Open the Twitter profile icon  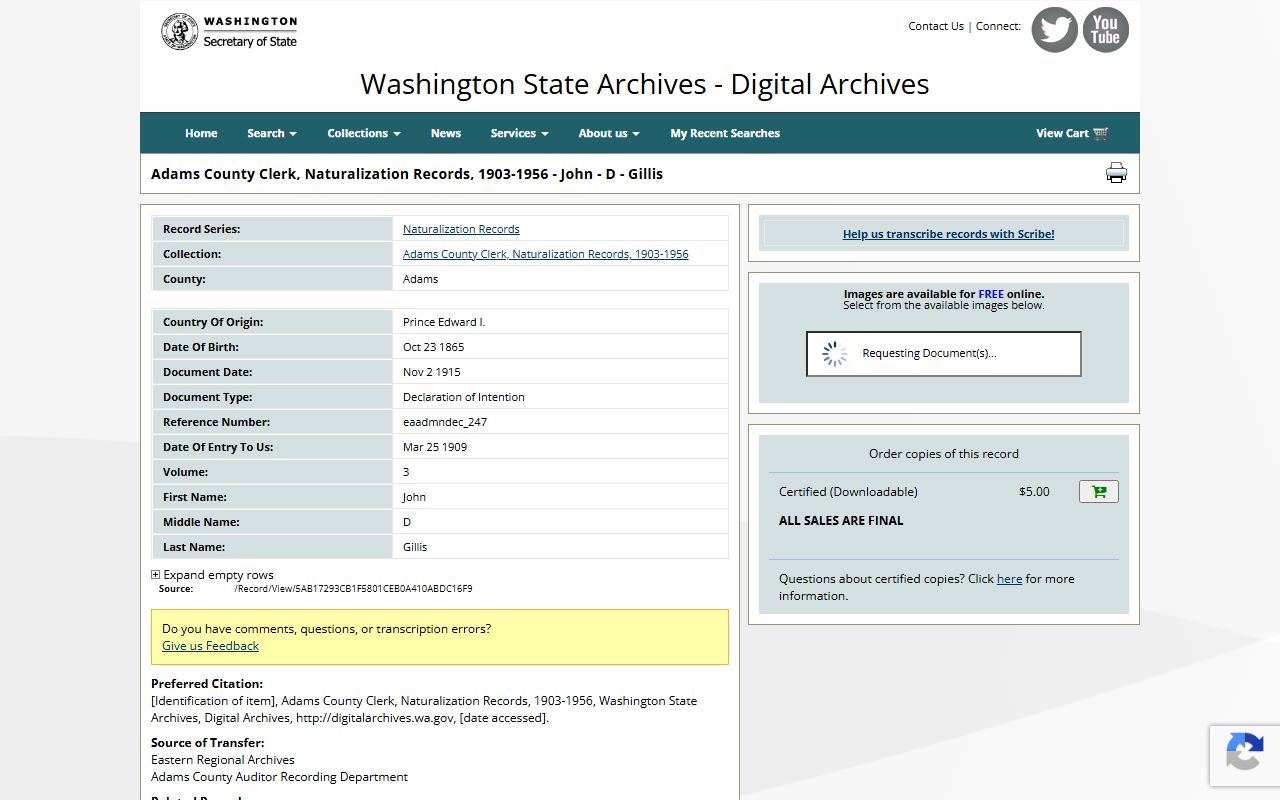[x=1055, y=30]
